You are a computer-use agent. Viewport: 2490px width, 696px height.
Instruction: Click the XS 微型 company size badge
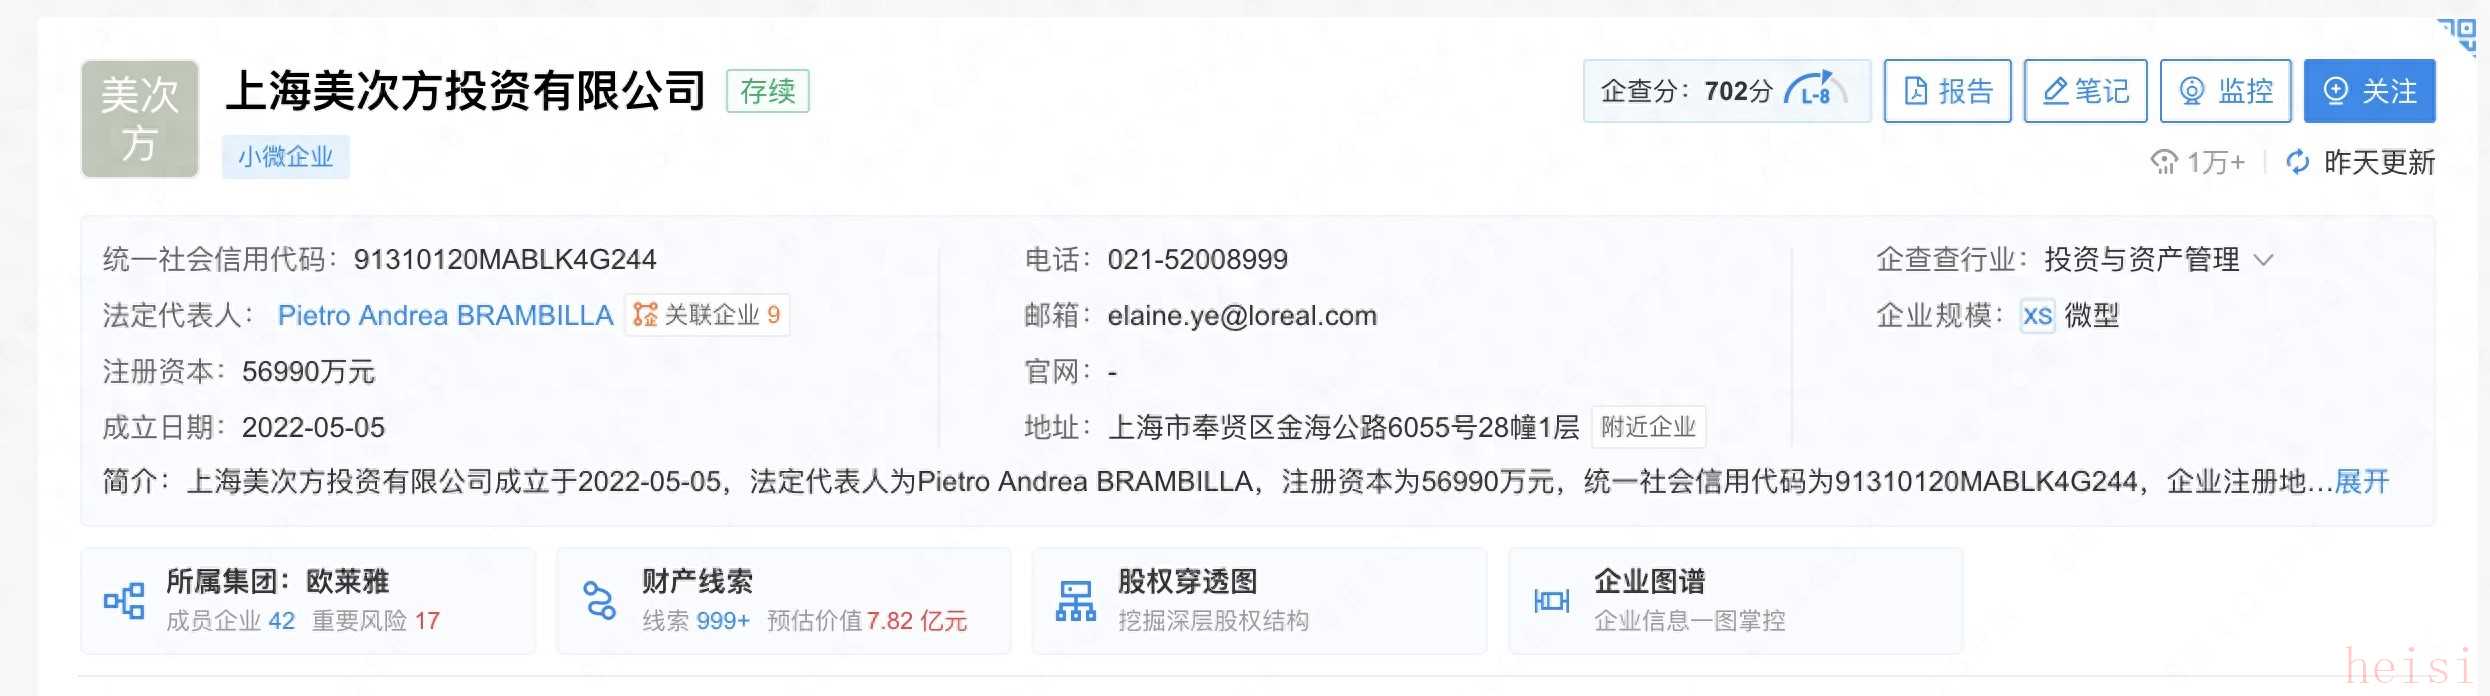point(2069,316)
